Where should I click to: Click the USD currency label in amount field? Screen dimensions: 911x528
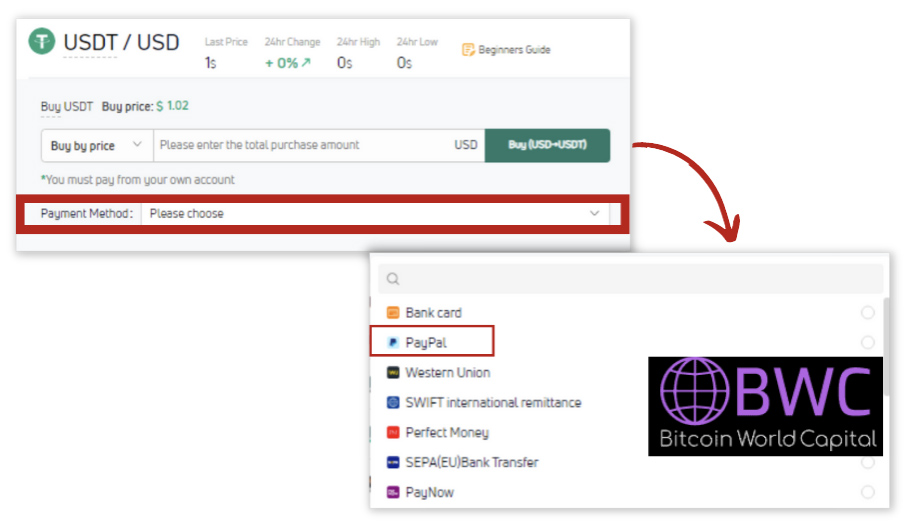tap(465, 145)
